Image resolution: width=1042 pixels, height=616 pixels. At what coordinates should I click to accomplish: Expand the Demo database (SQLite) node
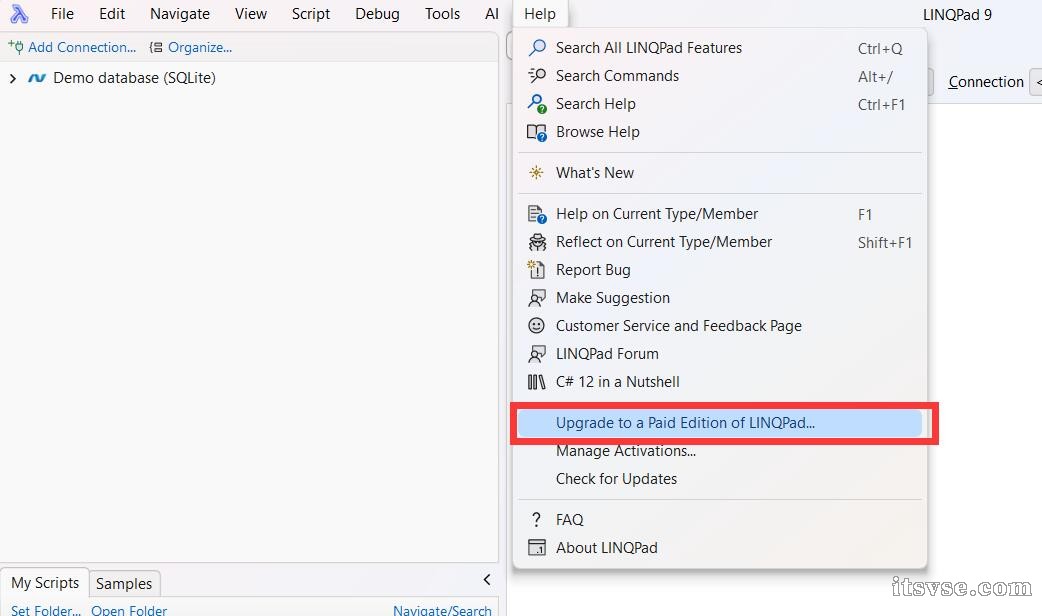coord(13,78)
